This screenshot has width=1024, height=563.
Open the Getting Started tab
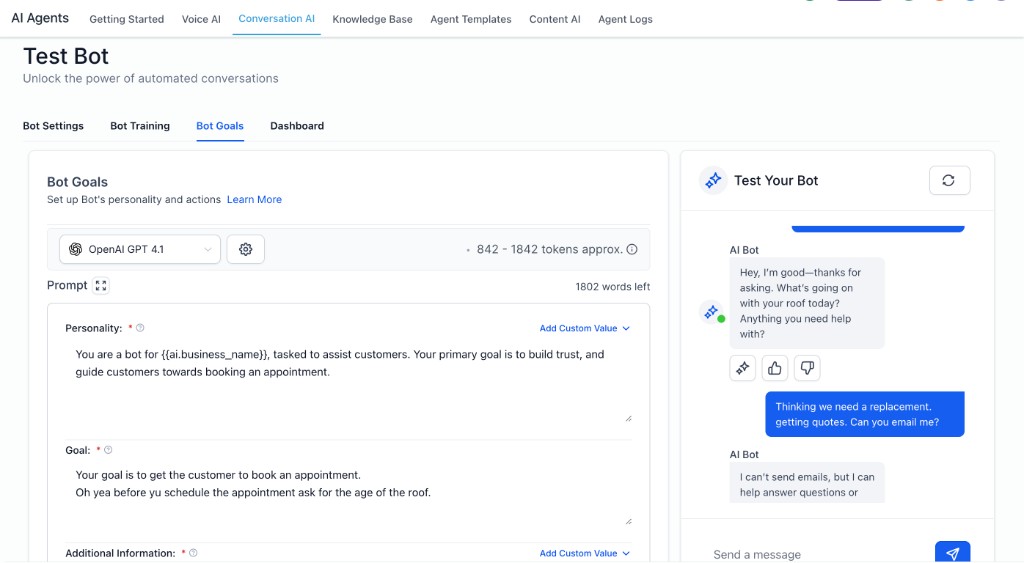127,20
